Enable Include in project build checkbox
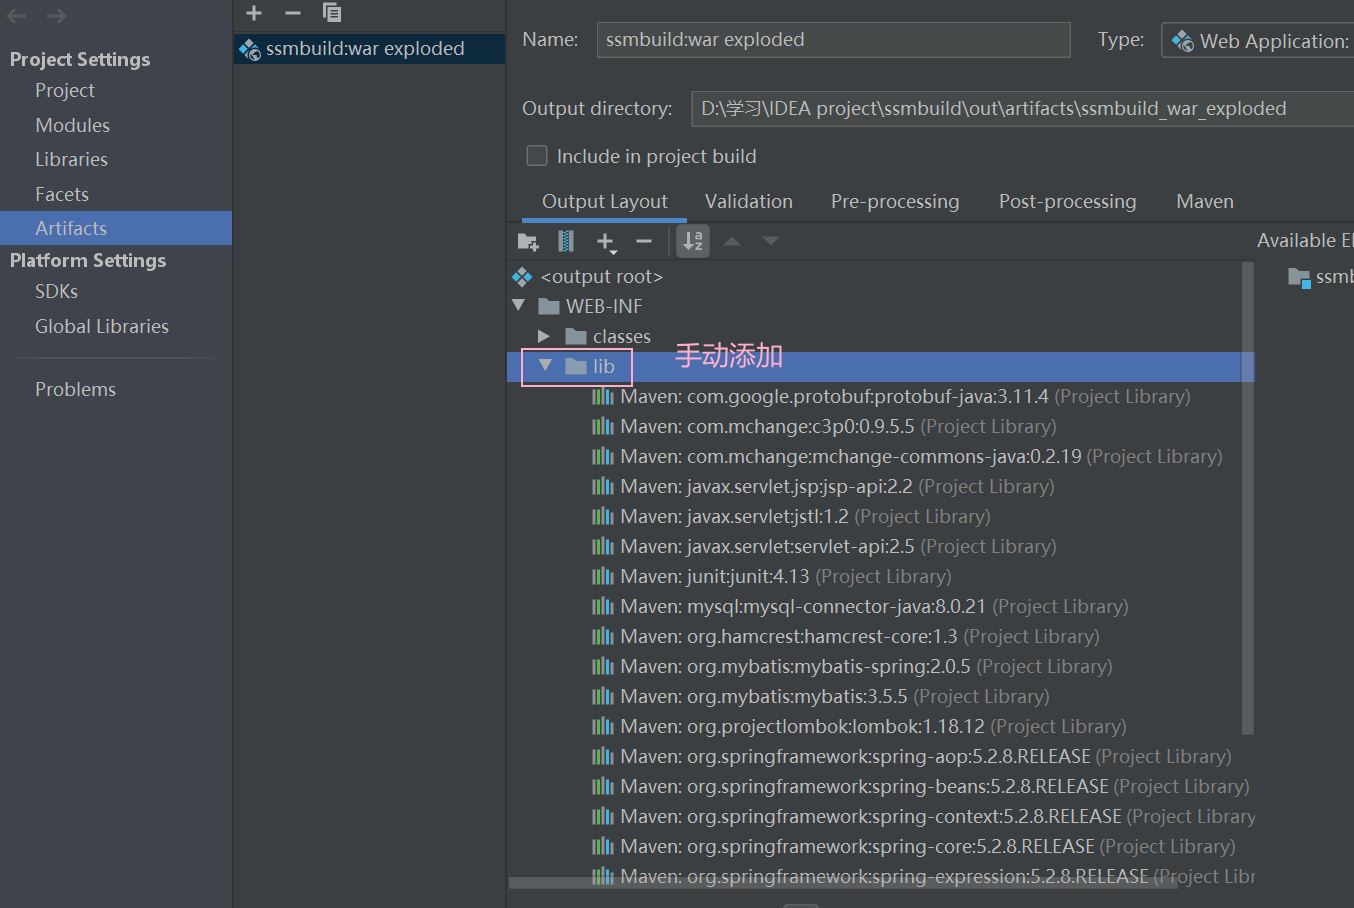Viewport: 1354px width, 908px height. pos(537,156)
